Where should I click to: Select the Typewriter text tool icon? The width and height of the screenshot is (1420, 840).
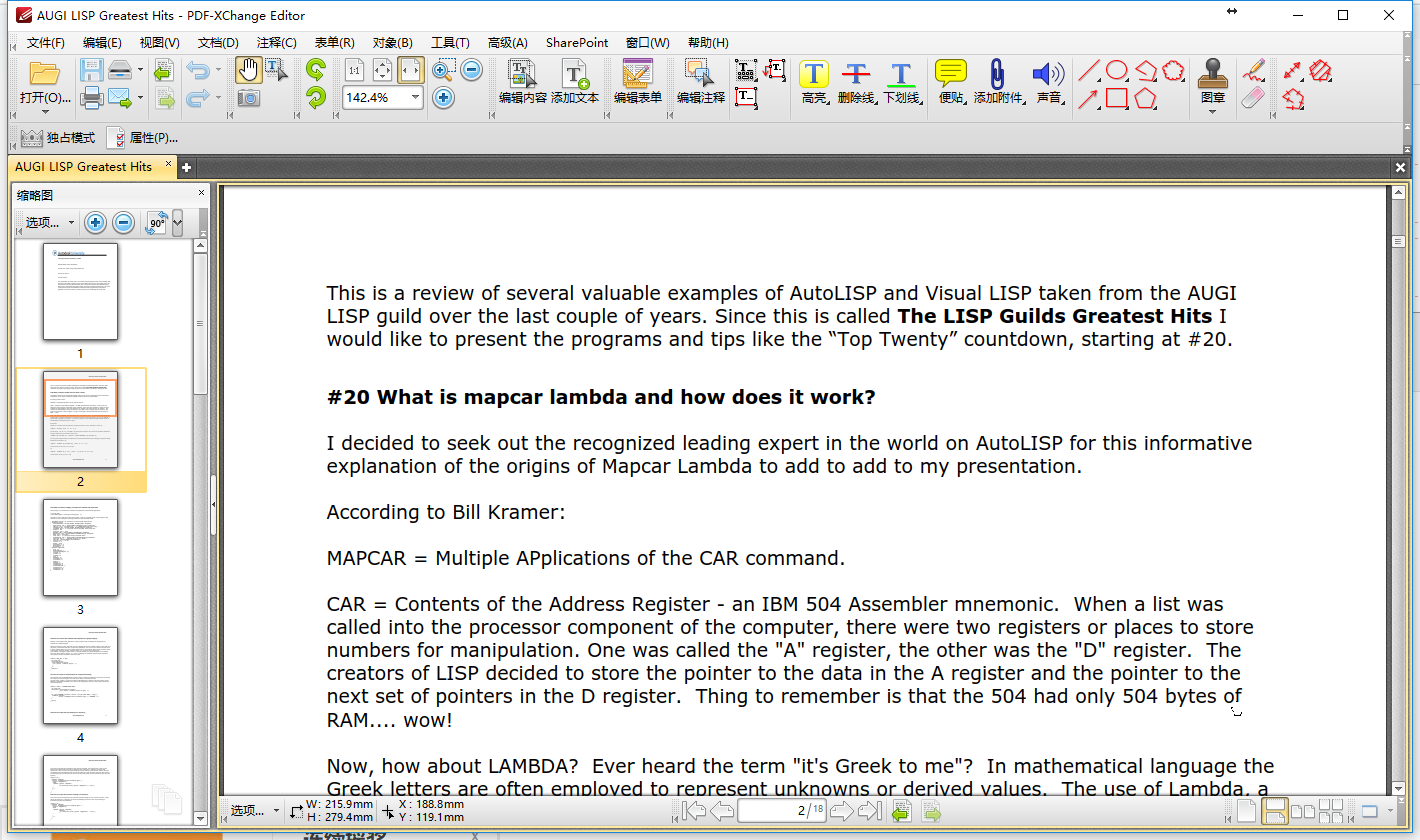[x=746, y=70]
